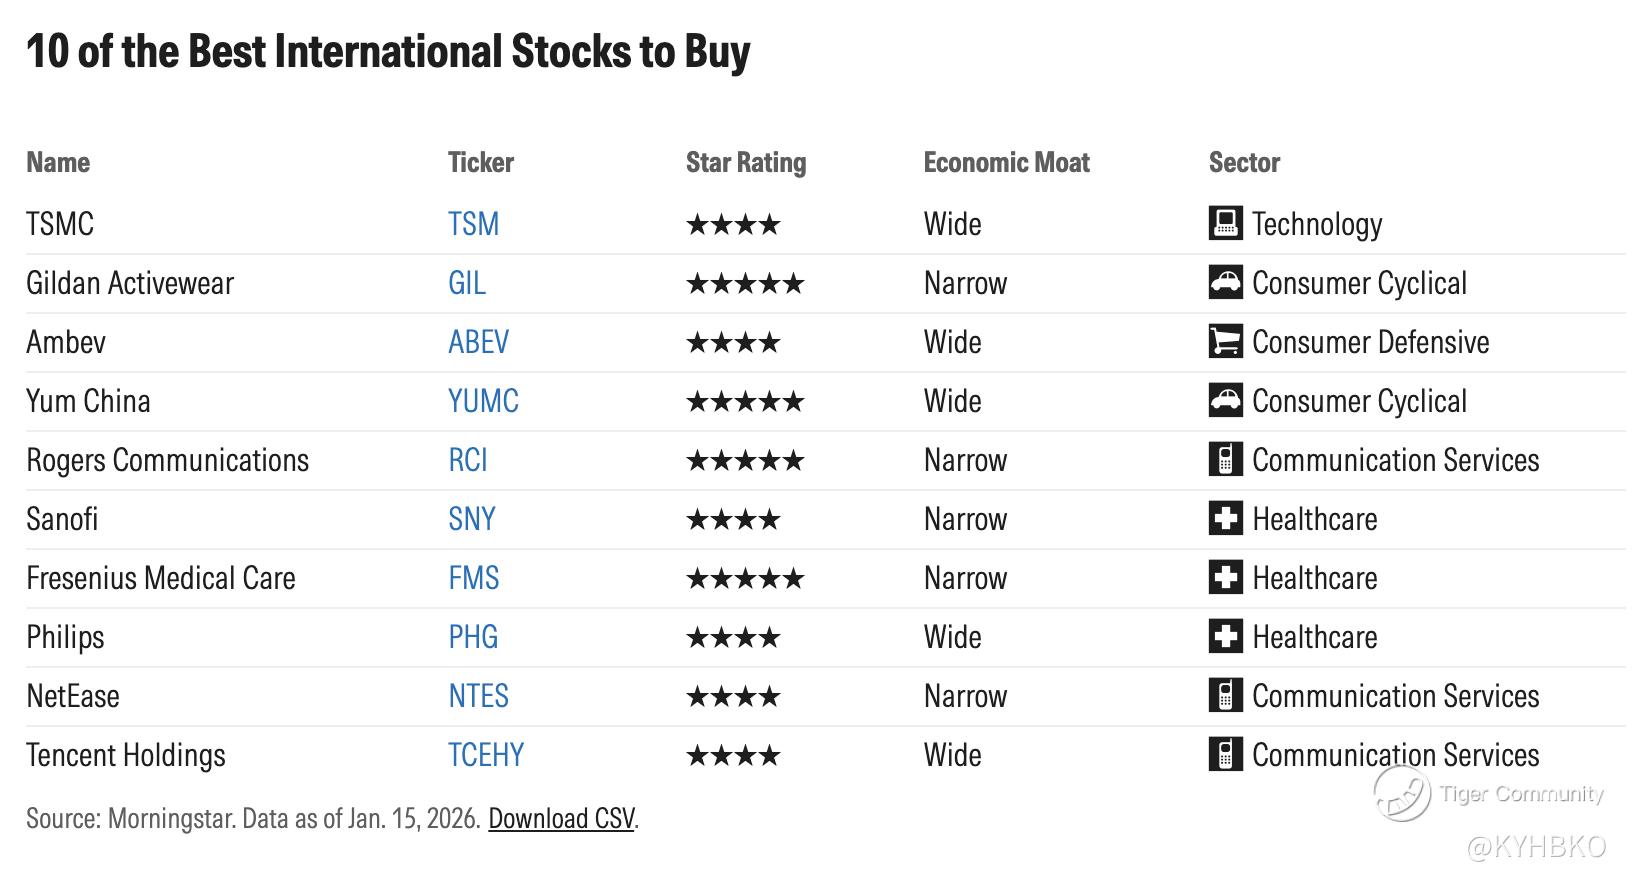Open the GIL ticker link

pyautogui.click(x=467, y=283)
